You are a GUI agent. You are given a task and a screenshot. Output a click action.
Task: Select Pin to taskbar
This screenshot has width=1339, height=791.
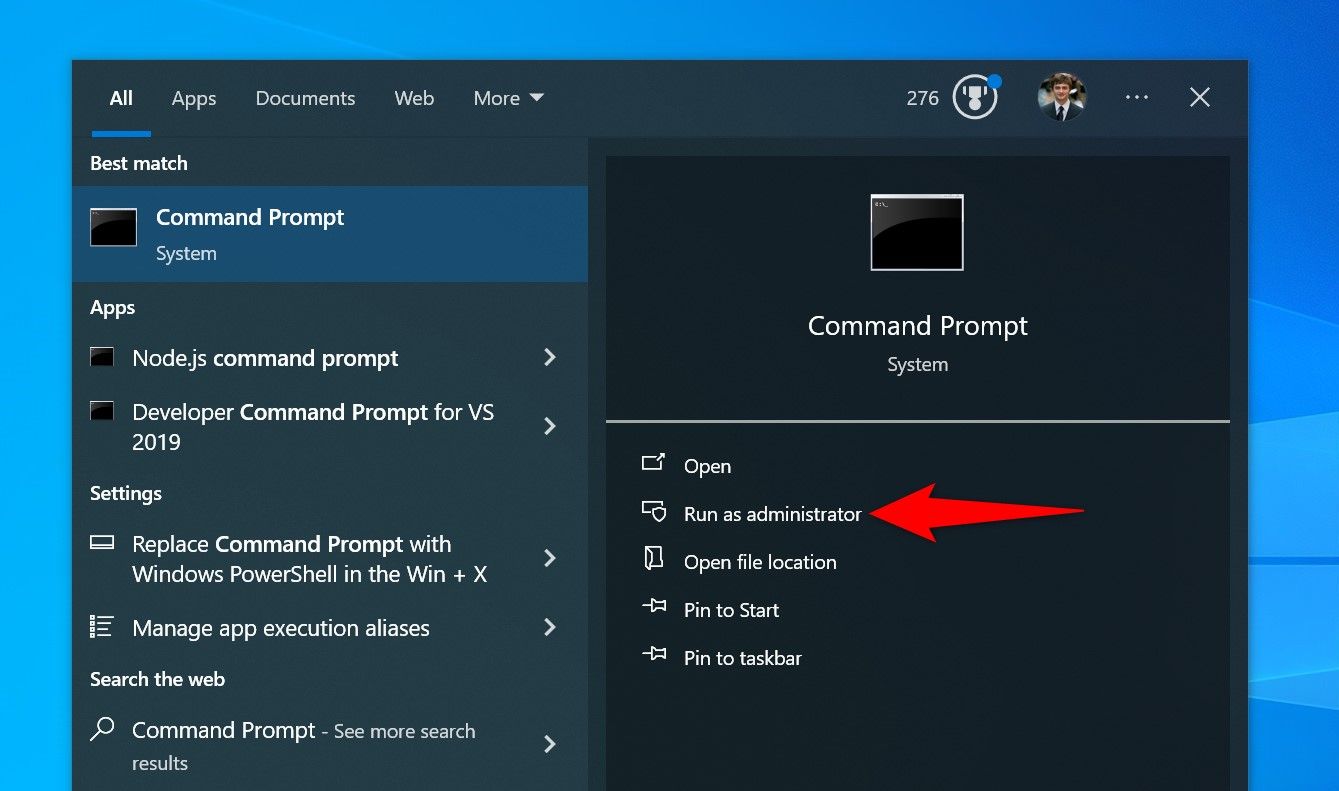click(742, 657)
